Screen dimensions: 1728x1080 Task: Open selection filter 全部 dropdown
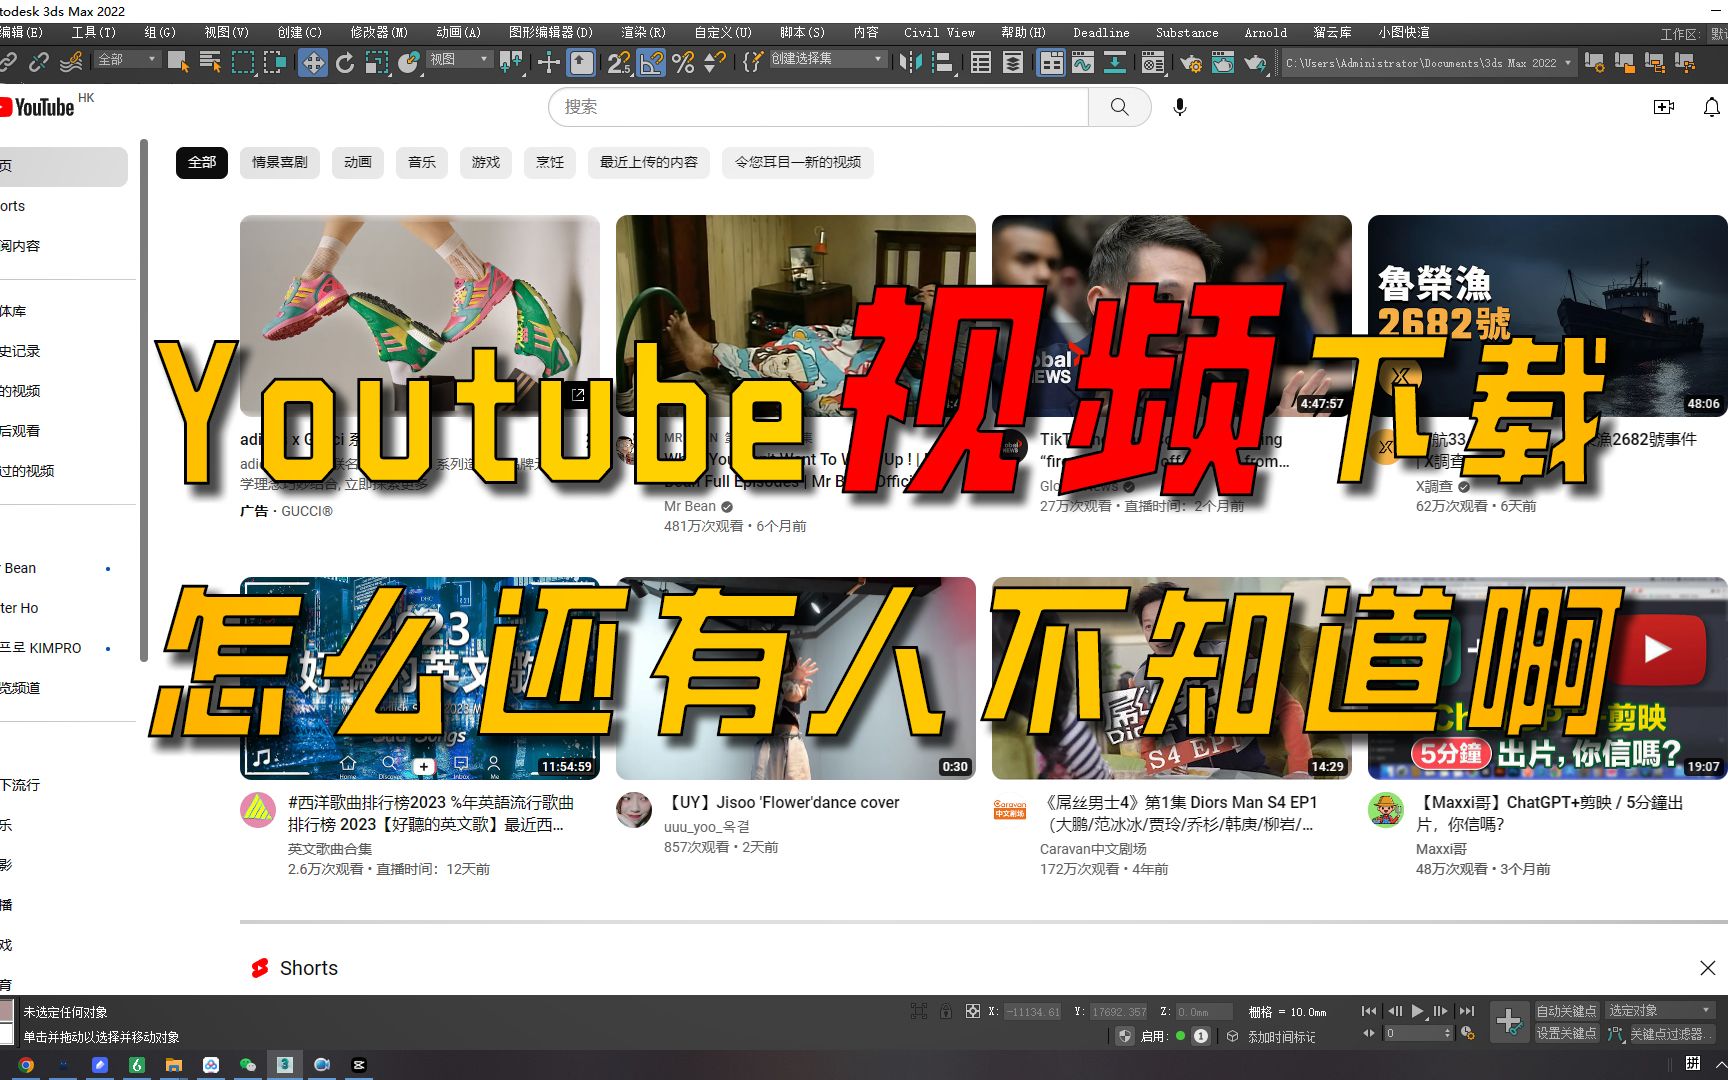126,60
